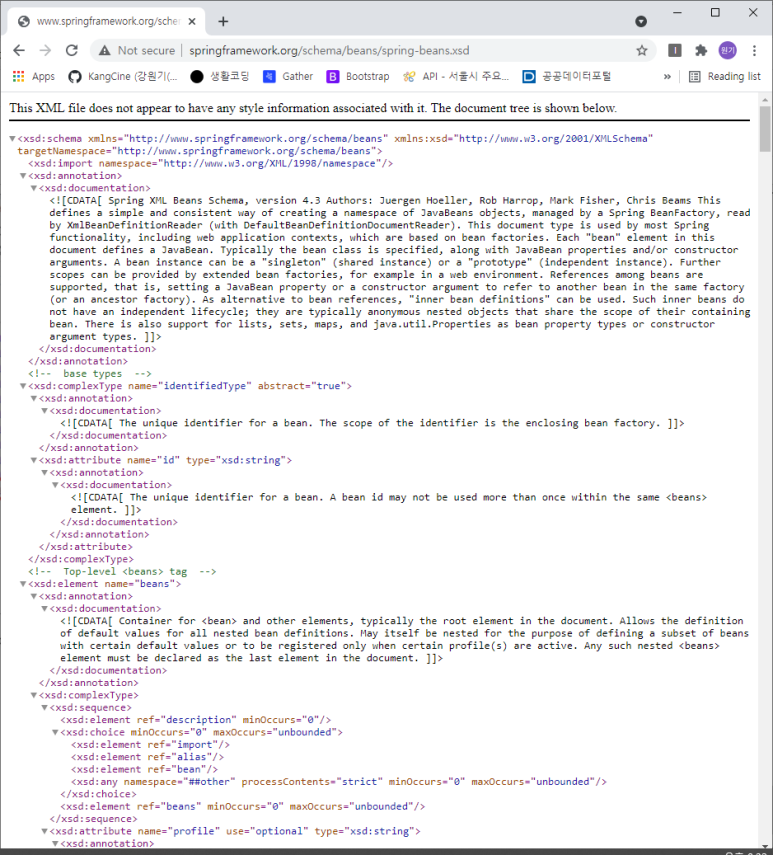Open the Bootstrap bookmark
The image size is (773, 855).
[x=358, y=76]
